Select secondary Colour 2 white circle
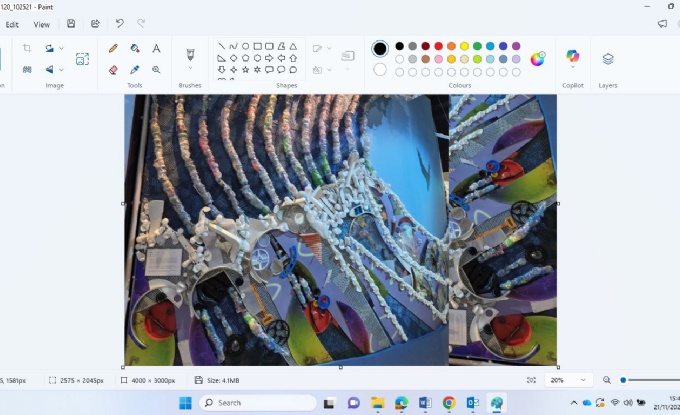Image resolution: width=680 pixels, height=415 pixels. (380, 70)
